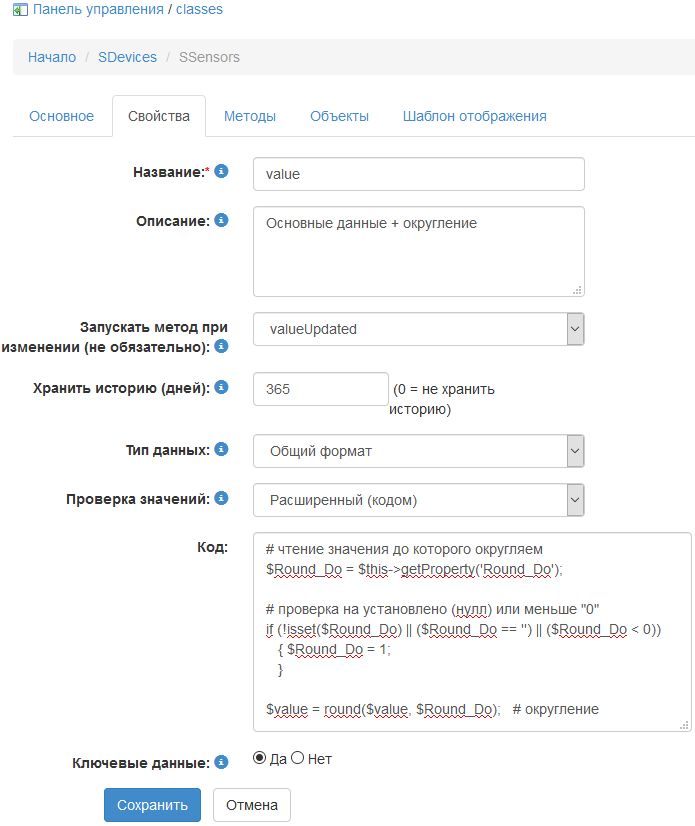Switch to the Методы tab
695x826 pixels.
click(250, 116)
